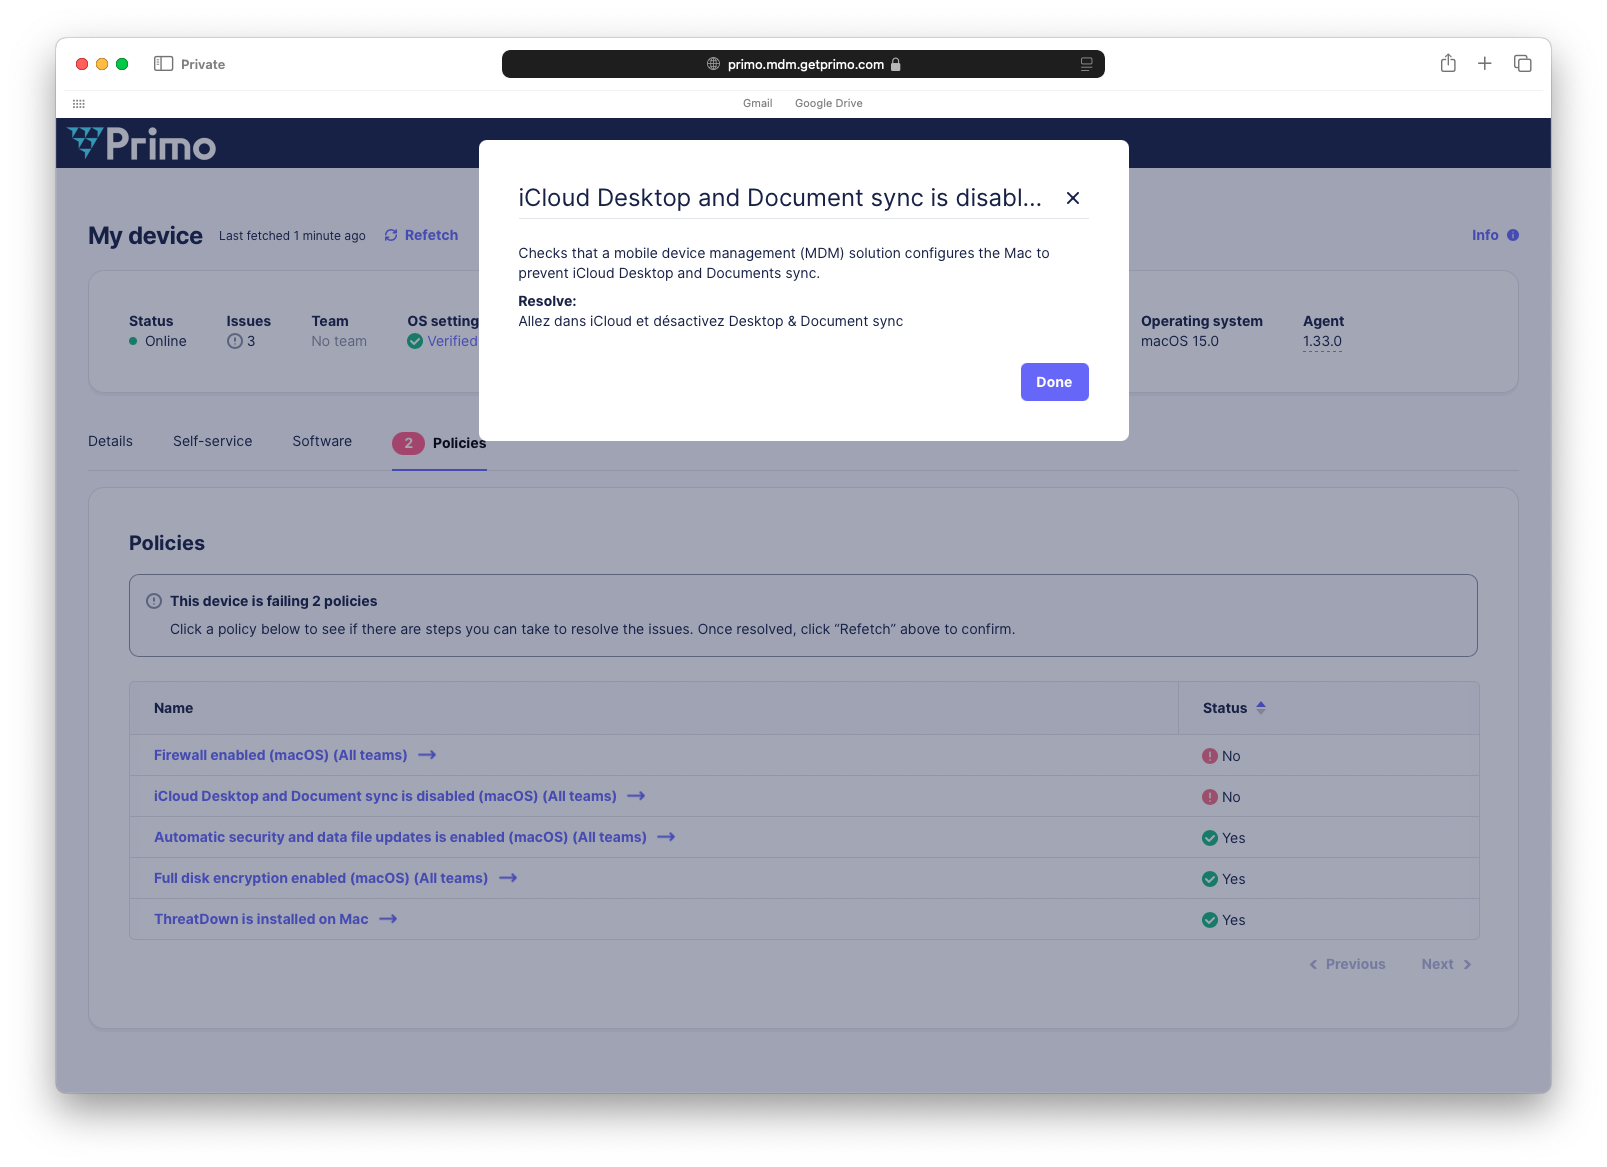
Task: Sort by the Status column arrows
Action: click(x=1261, y=707)
